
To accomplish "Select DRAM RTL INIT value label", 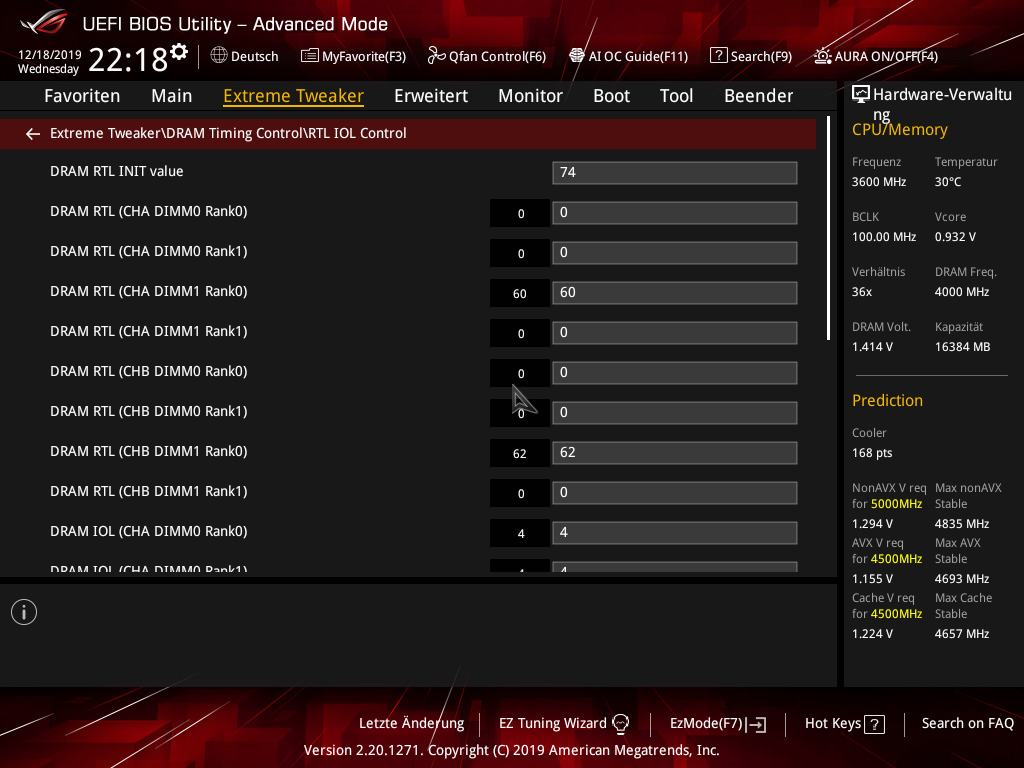I will pyautogui.click(x=116, y=171).
